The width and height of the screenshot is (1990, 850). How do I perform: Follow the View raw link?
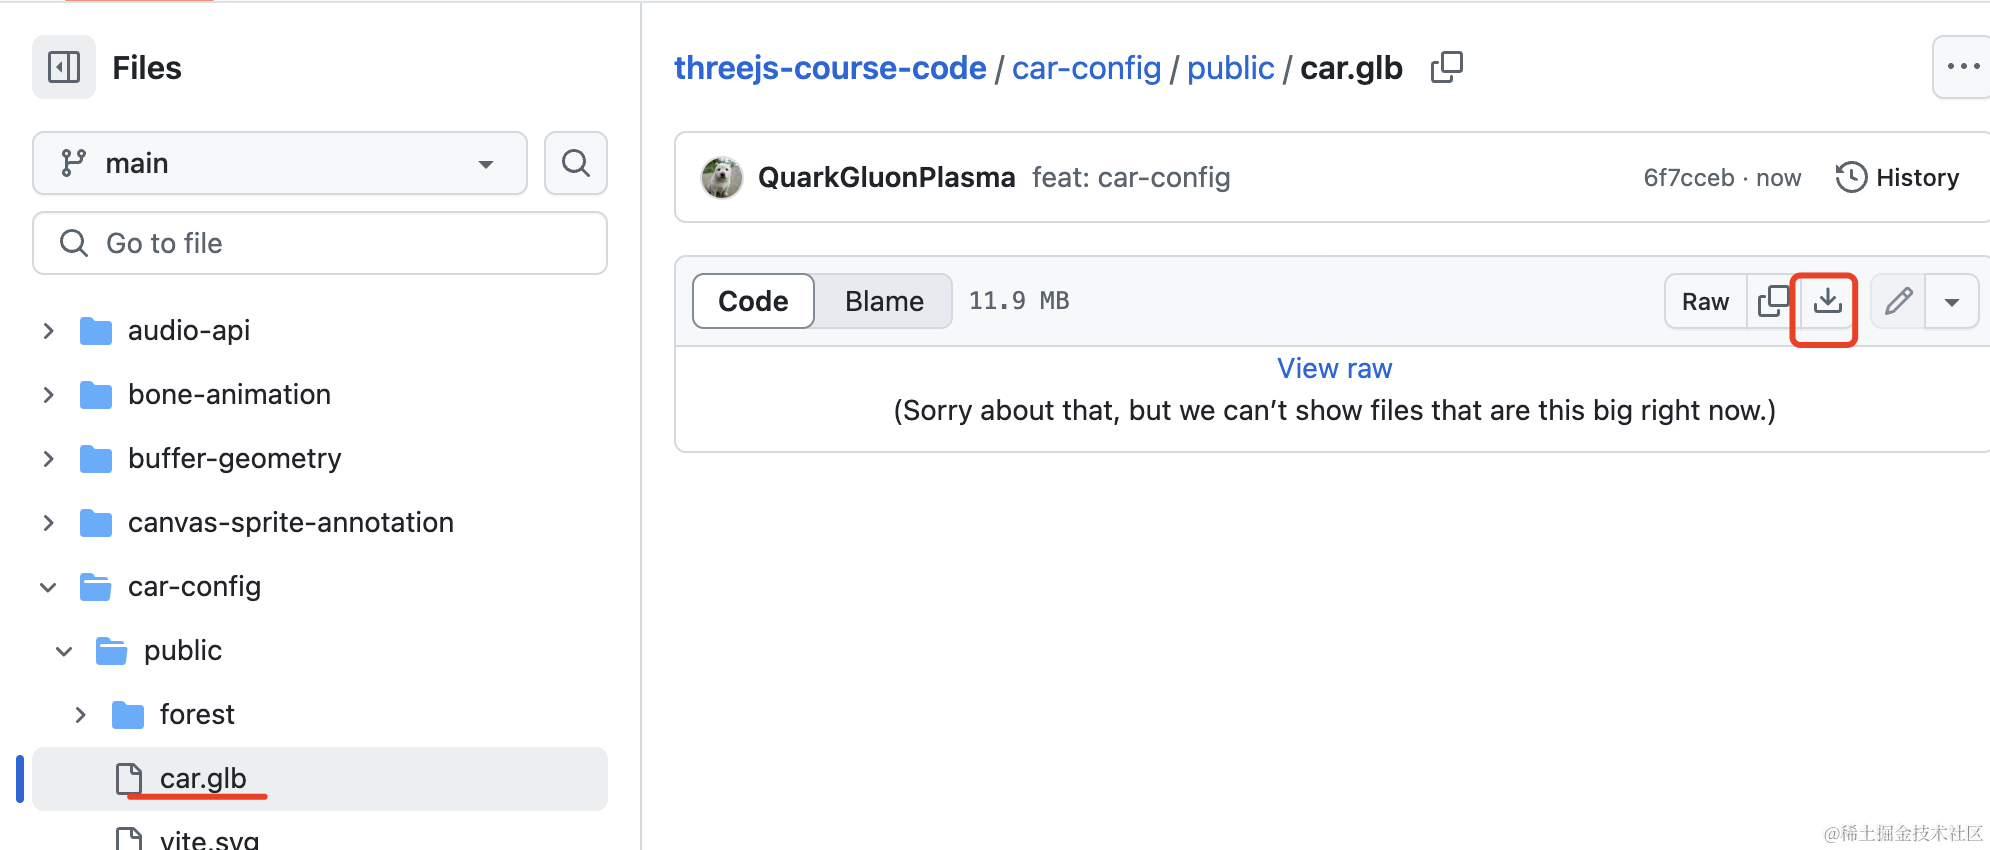click(1334, 368)
